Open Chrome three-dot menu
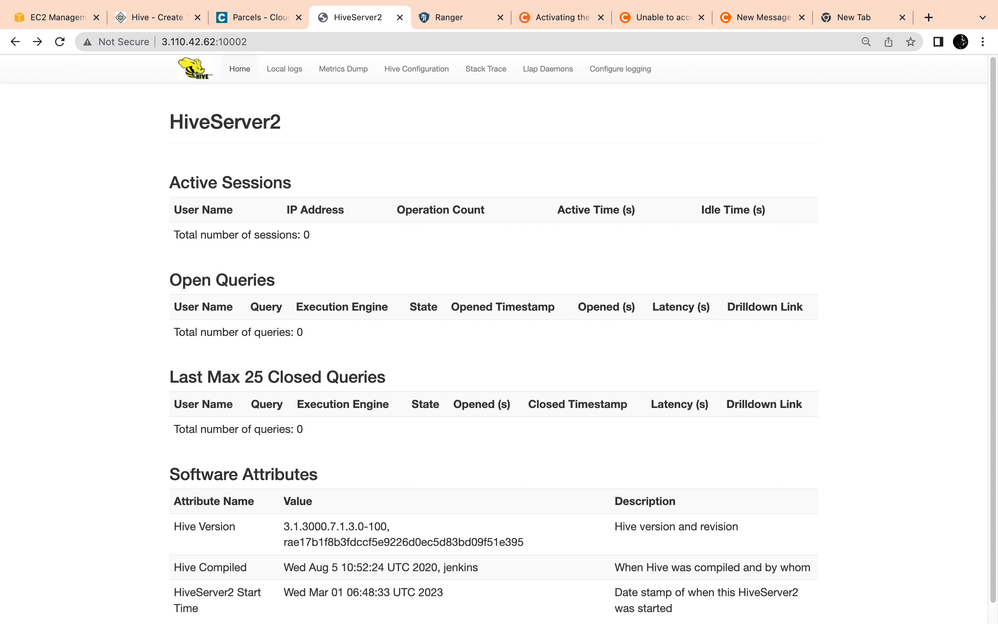 [x=983, y=41]
